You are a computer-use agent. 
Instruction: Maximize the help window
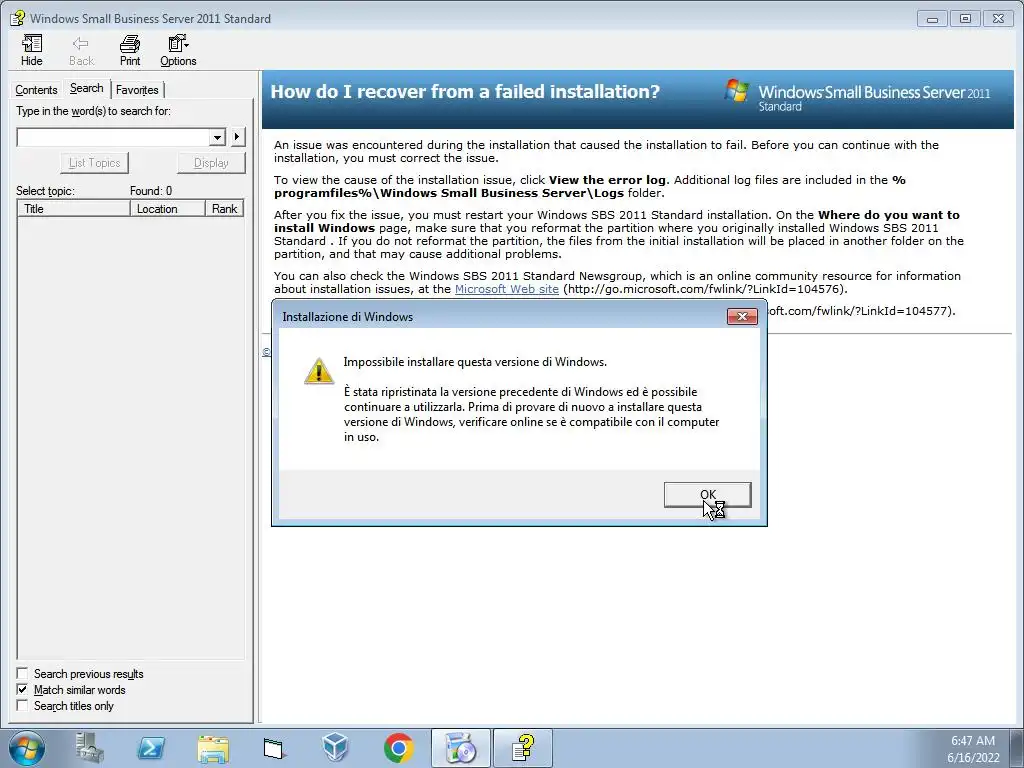click(965, 19)
